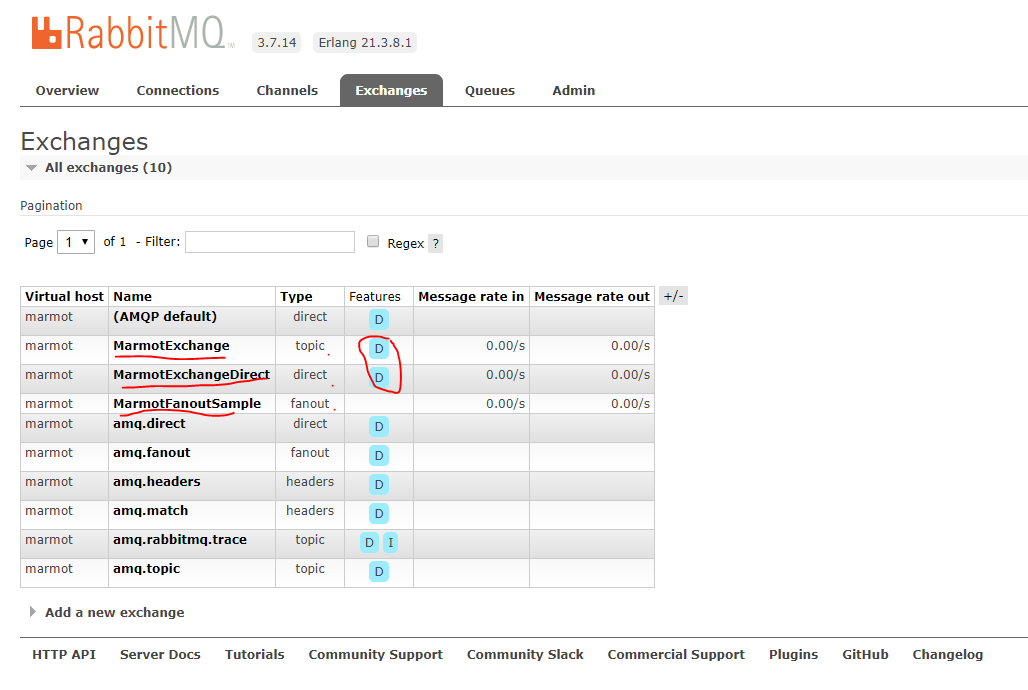
Task: Switch to the Queues tab
Action: [490, 91]
